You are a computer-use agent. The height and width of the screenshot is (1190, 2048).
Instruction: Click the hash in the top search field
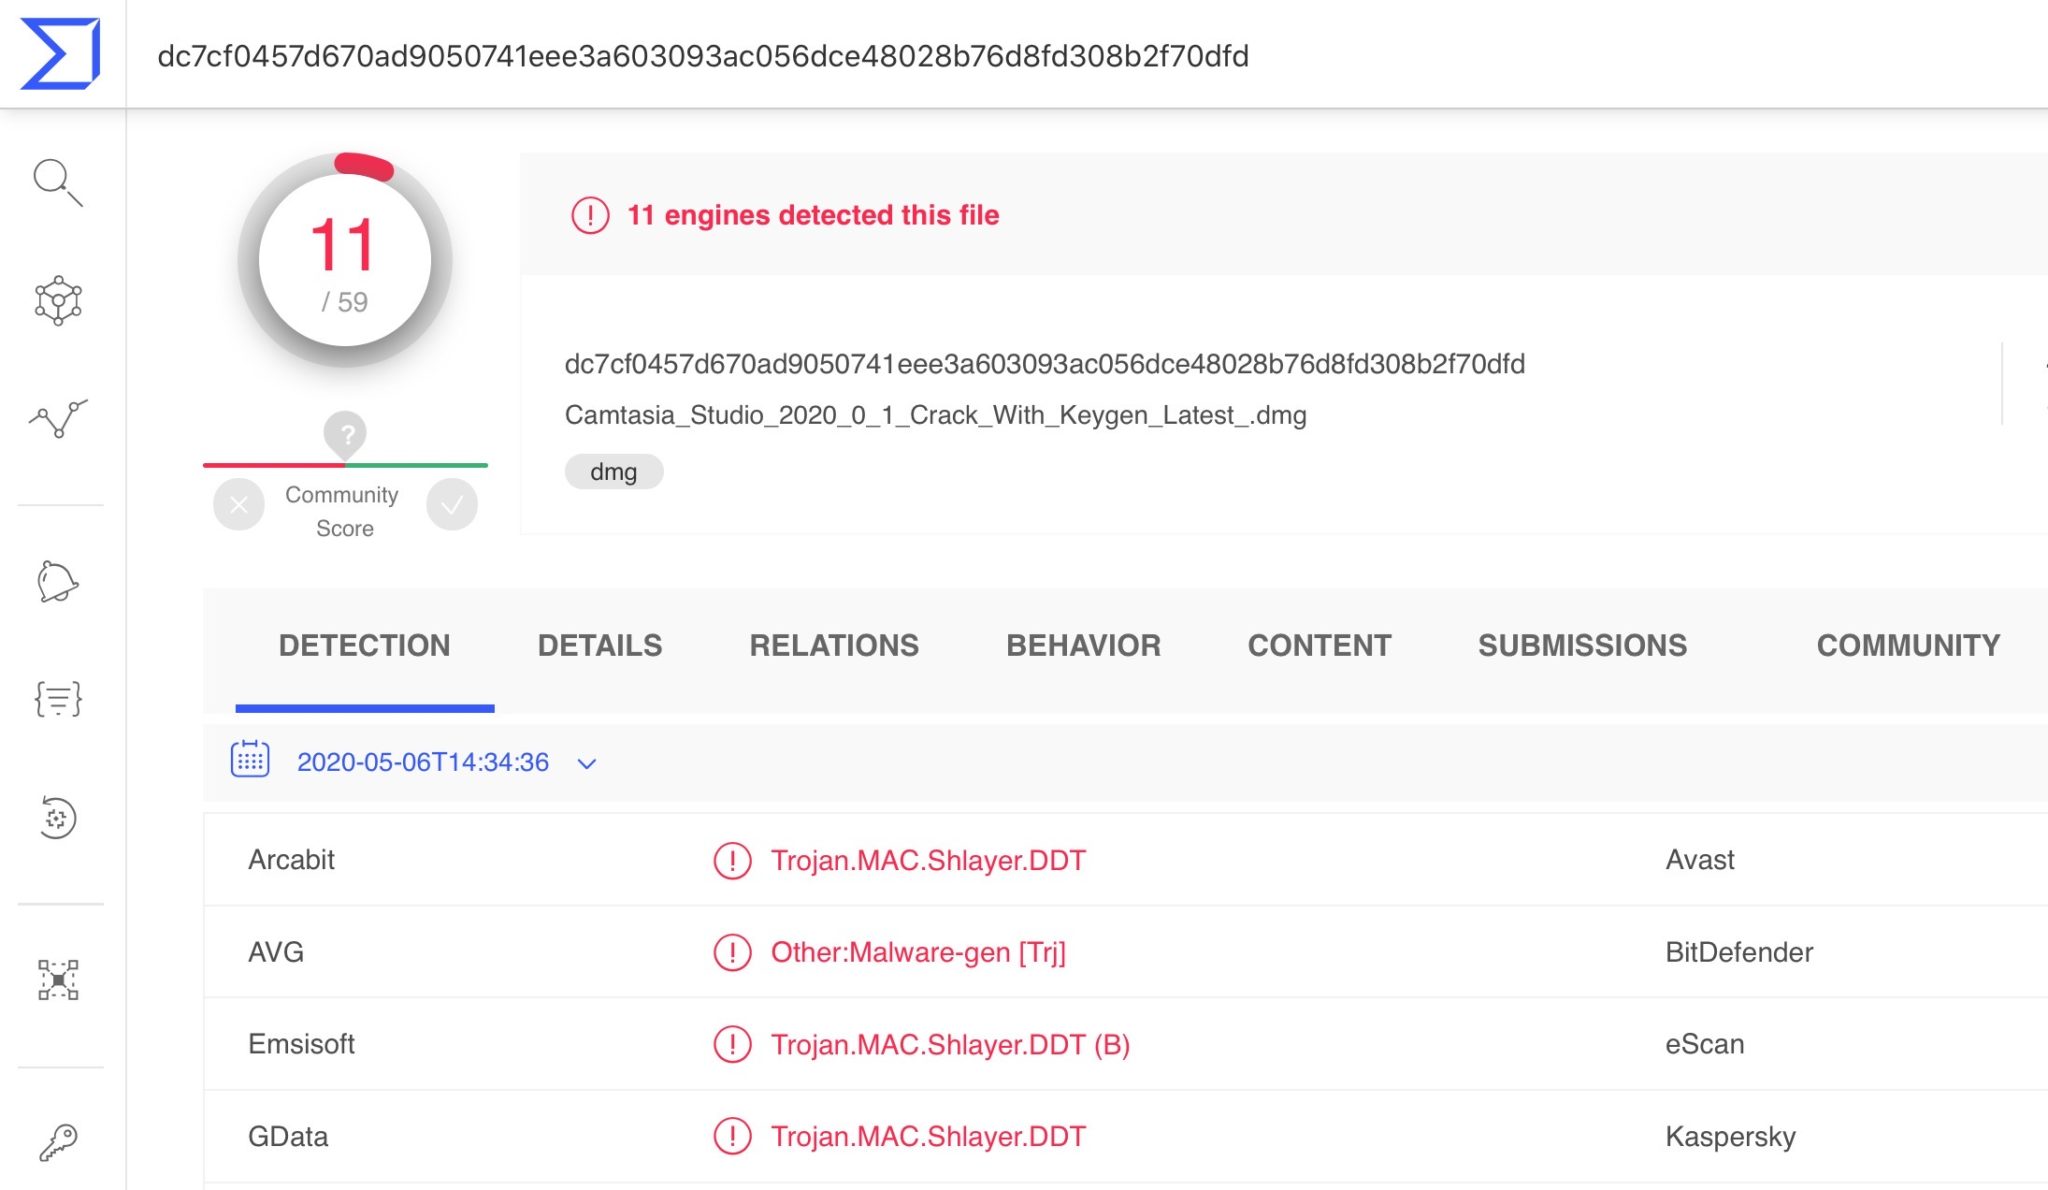pos(703,56)
